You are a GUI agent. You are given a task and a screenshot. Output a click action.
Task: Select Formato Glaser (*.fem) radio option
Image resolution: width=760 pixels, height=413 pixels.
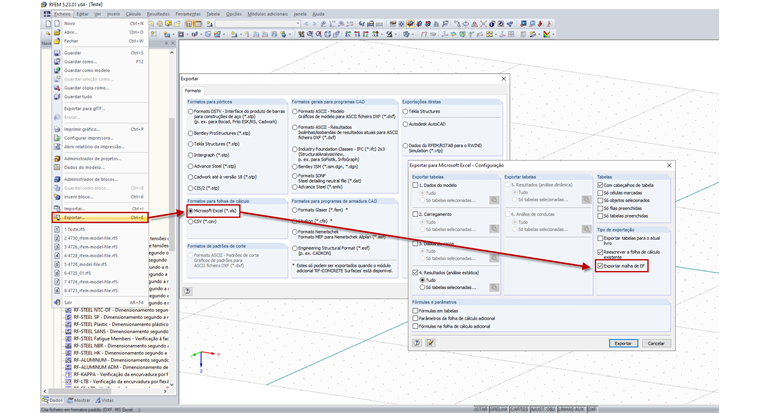click(295, 210)
